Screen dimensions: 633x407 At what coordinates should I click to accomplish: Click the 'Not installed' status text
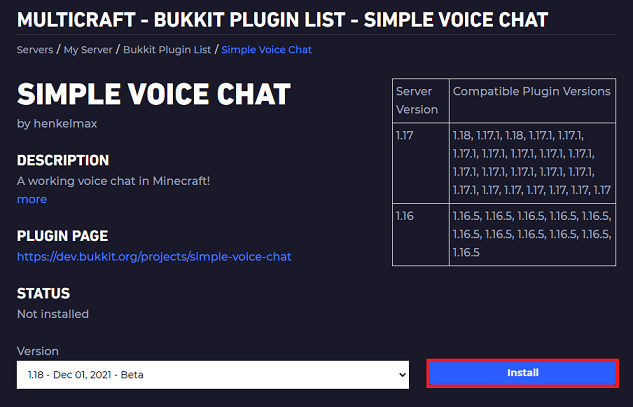point(53,314)
